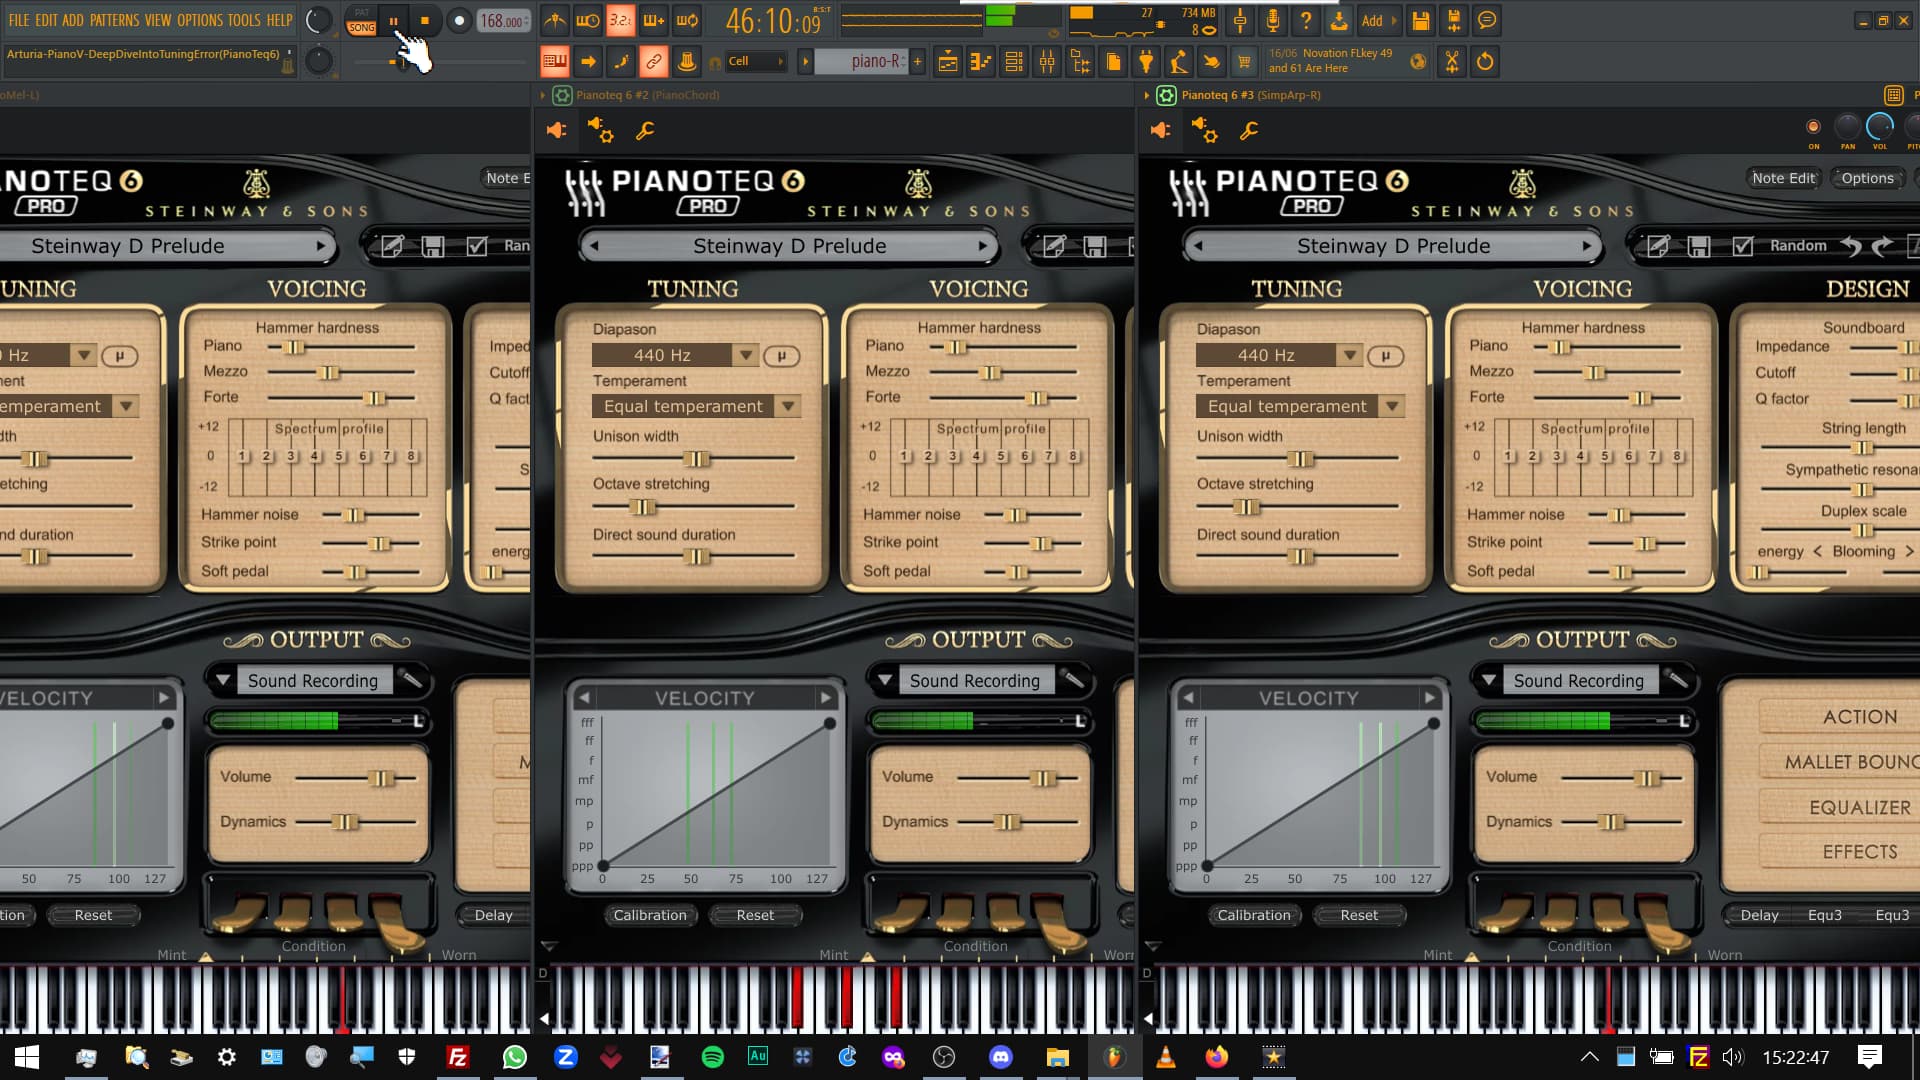Click detailed settings gear in Pianoteq 6 #3

1204,130
